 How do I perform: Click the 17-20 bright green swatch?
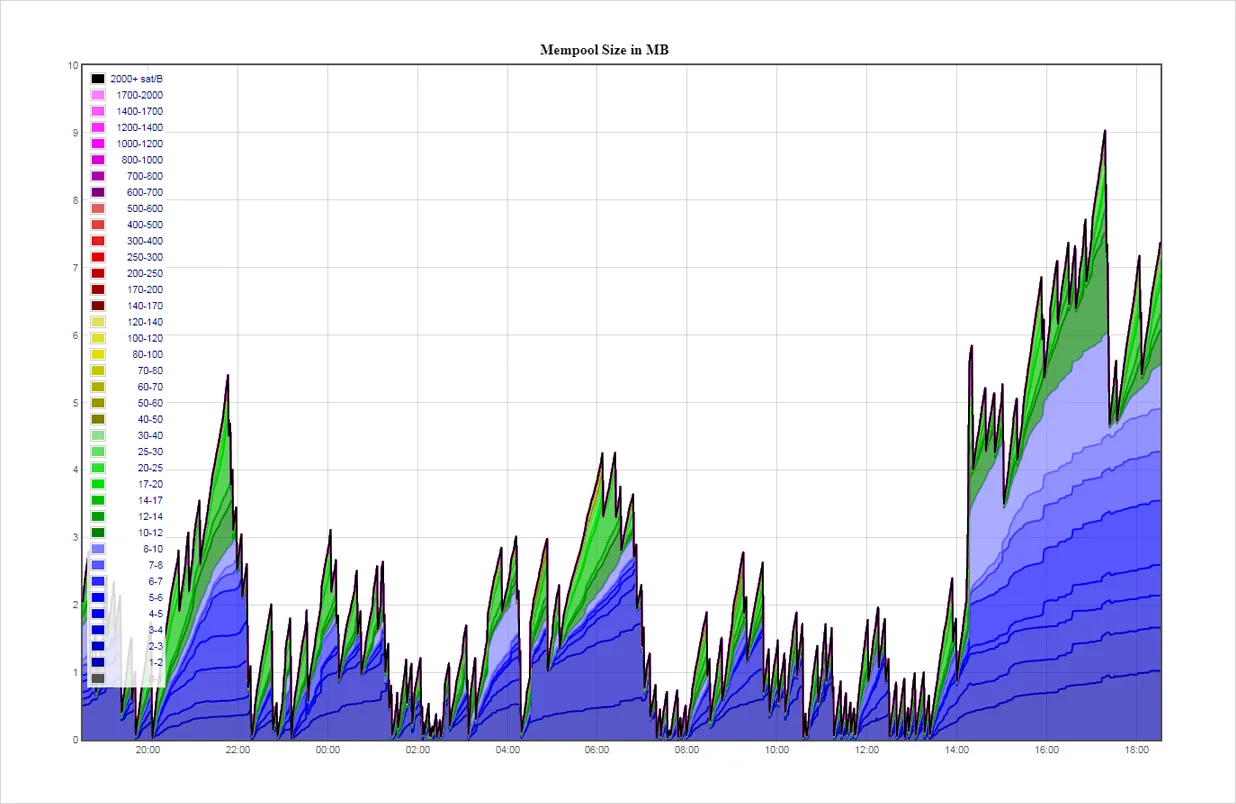(98, 484)
